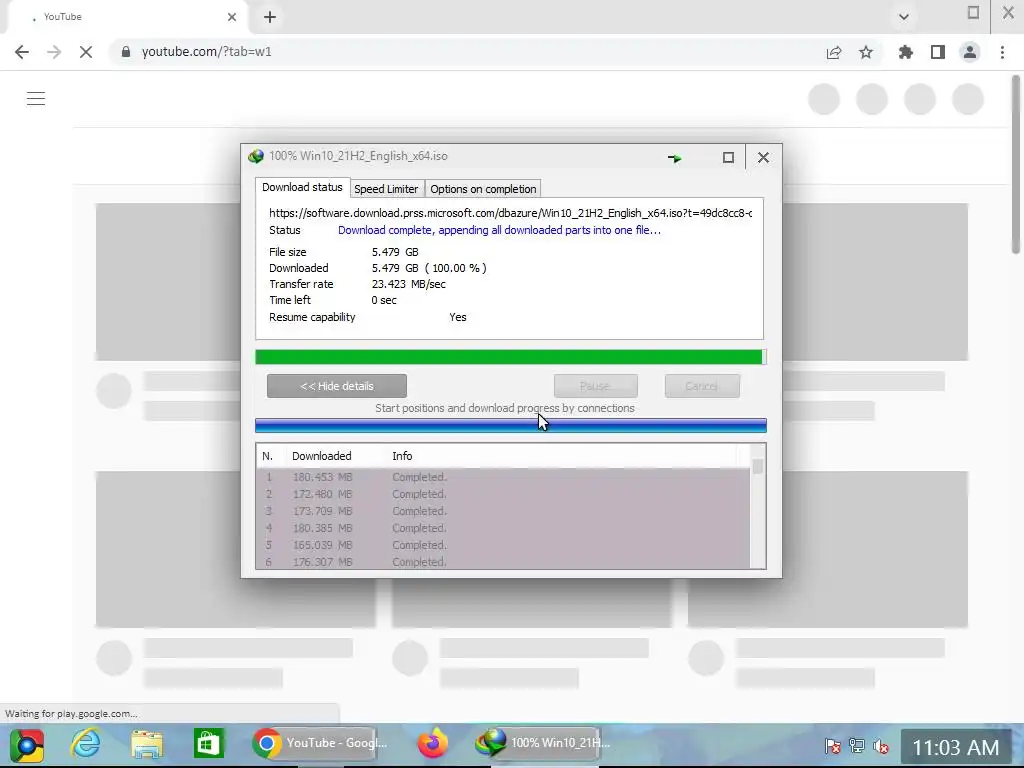This screenshot has height=768, width=1024.
Task: Go back in Chrome browser
Action: pos(22,52)
